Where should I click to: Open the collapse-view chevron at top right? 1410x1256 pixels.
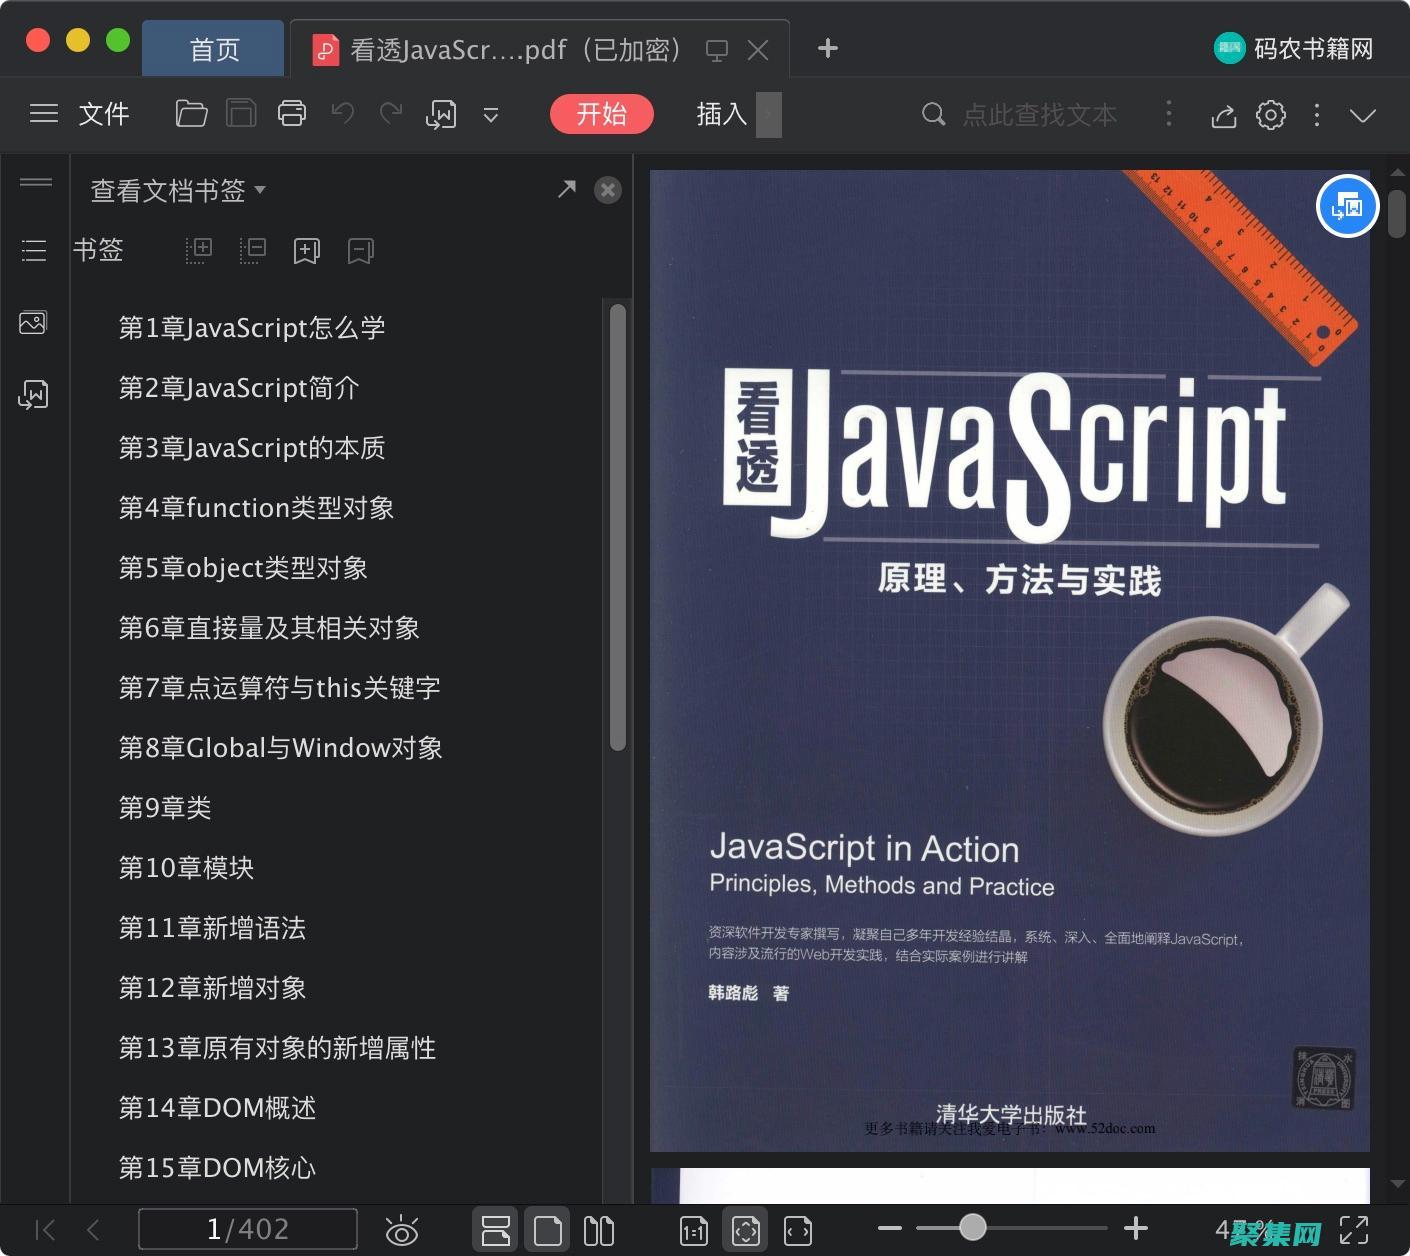point(1363,115)
